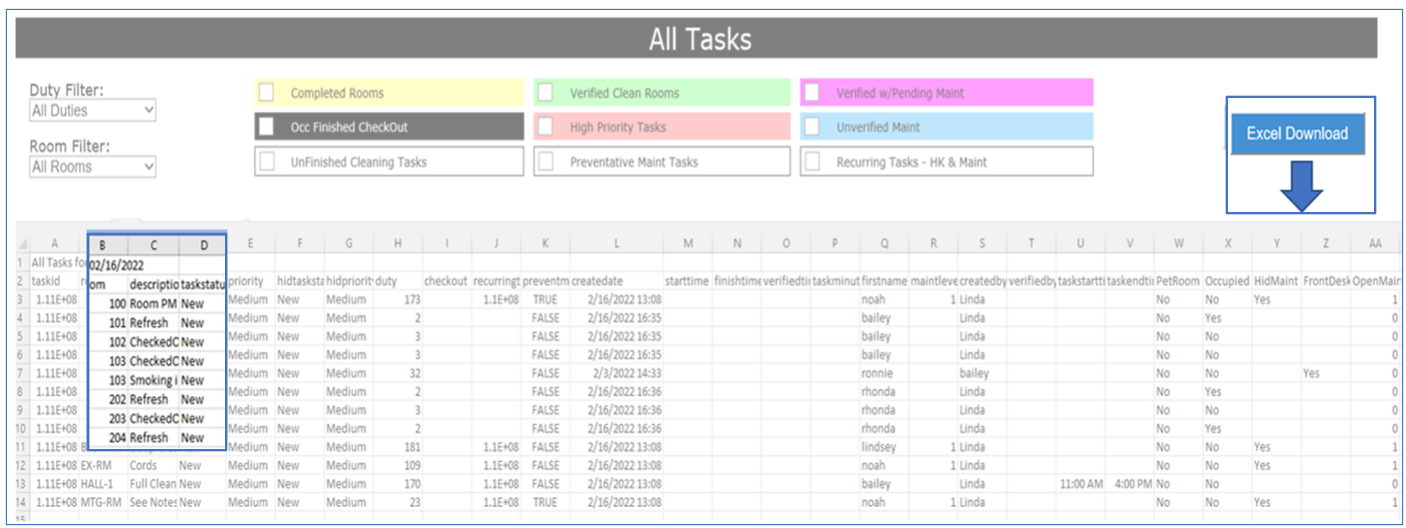Check the UnFinished Cleaning Tasks box
Viewport: 1406px width, 528px height.
tap(267, 162)
